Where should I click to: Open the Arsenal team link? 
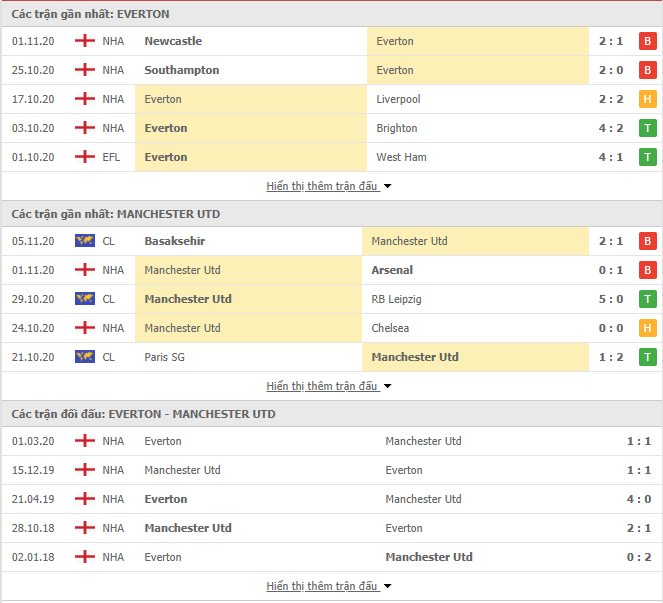pos(392,270)
